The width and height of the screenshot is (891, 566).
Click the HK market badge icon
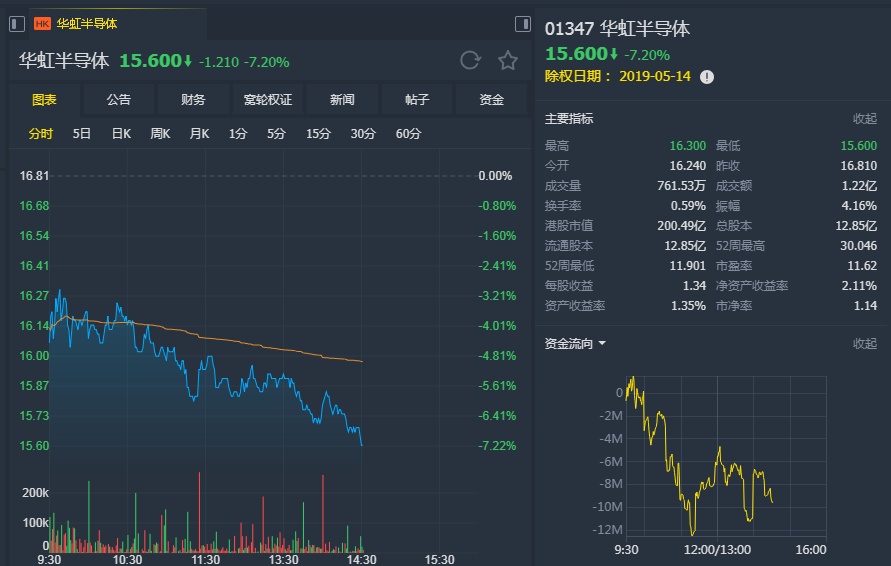click(x=43, y=24)
